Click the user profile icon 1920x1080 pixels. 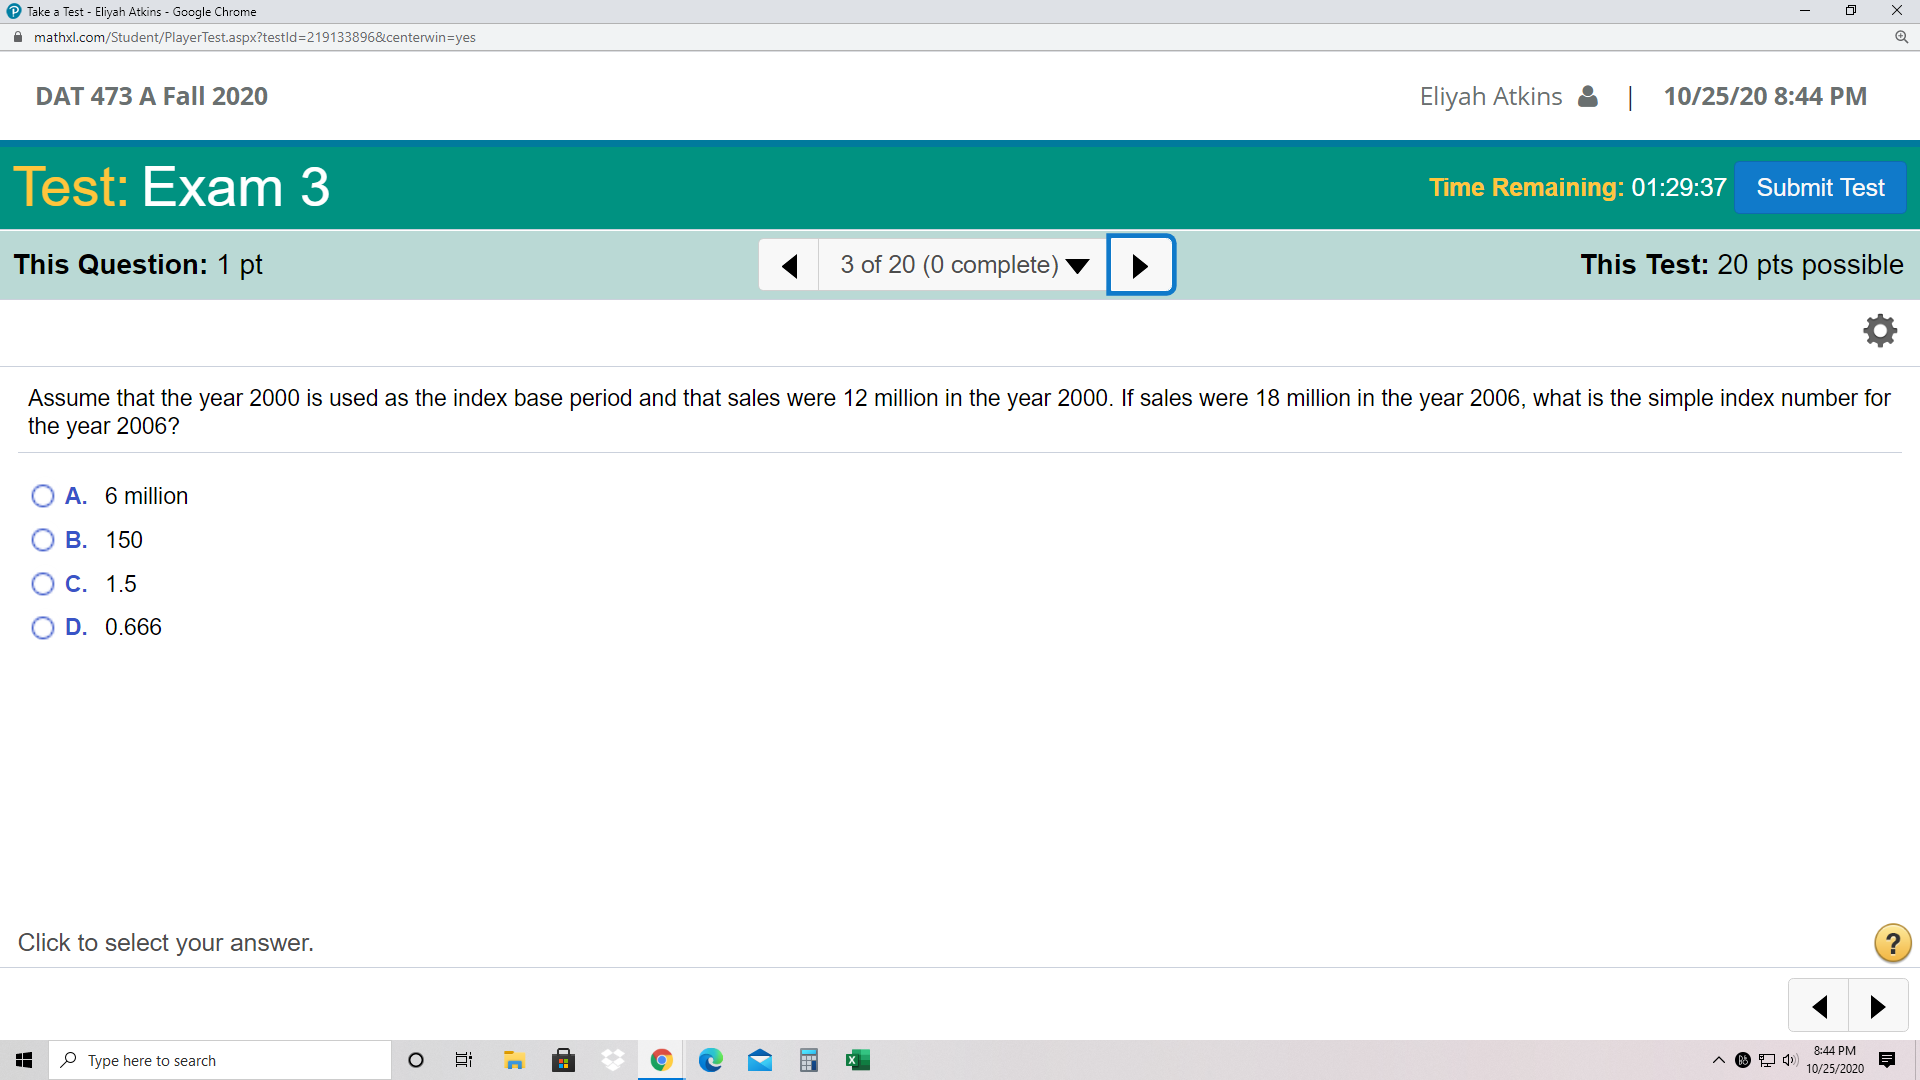[x=1588, y=96]
